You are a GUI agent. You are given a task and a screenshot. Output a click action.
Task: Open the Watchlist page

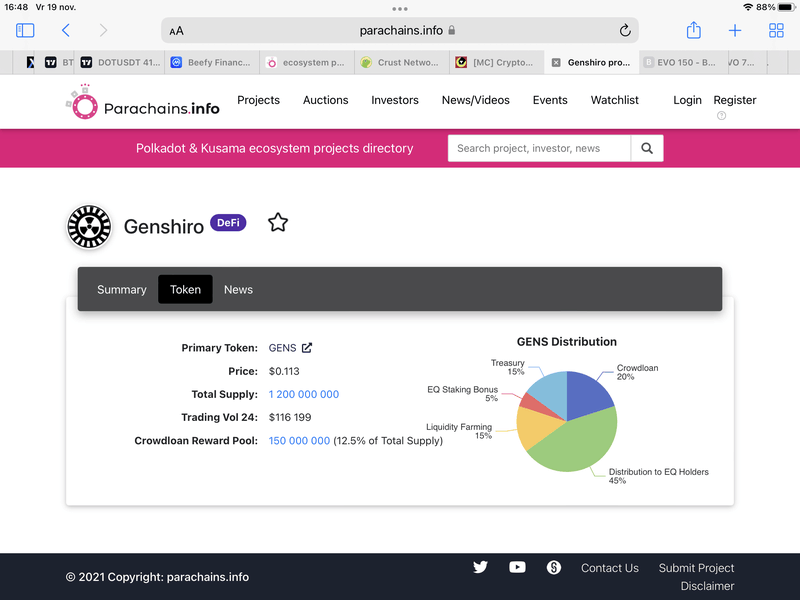click(x=614, y=100)
